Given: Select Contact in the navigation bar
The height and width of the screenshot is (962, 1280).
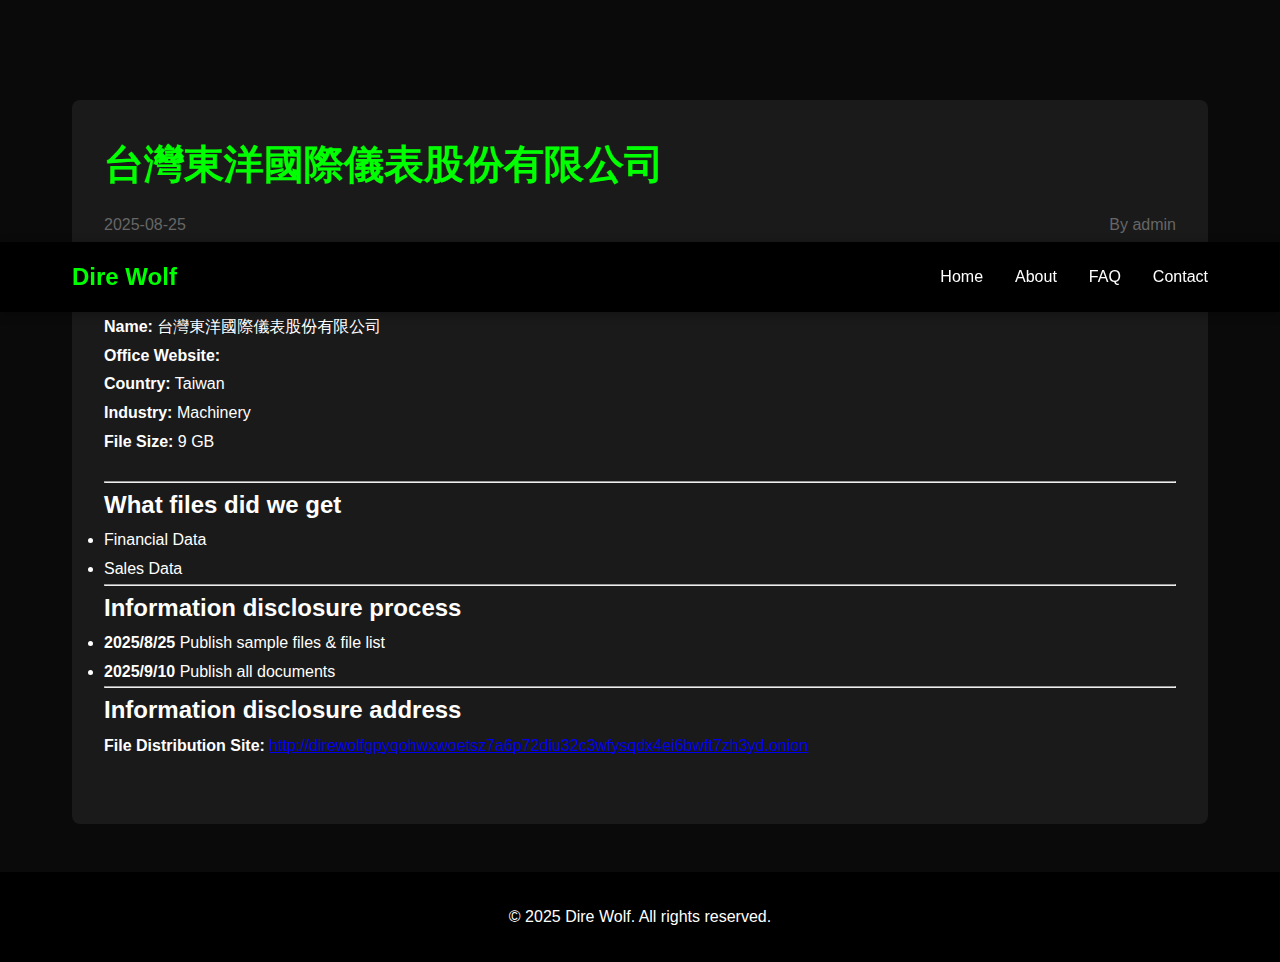Looking at the screenshot, I should pyautogui.click(x=1179, y=277).
